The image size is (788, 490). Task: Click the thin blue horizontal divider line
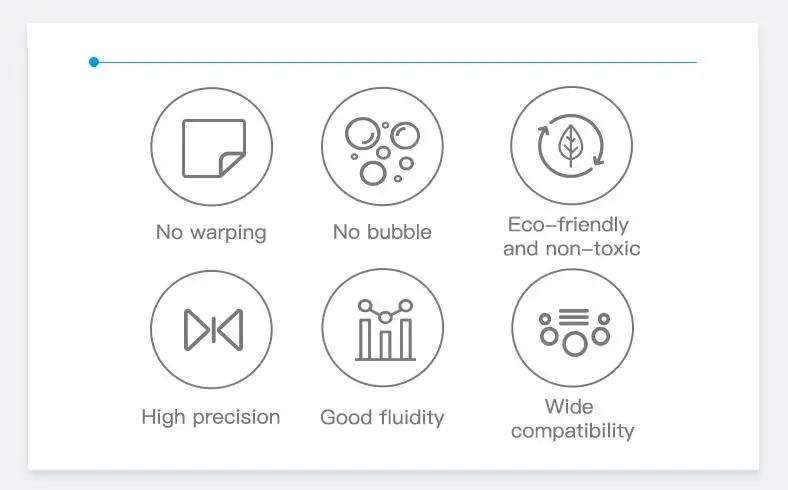(x=398, y=62)
